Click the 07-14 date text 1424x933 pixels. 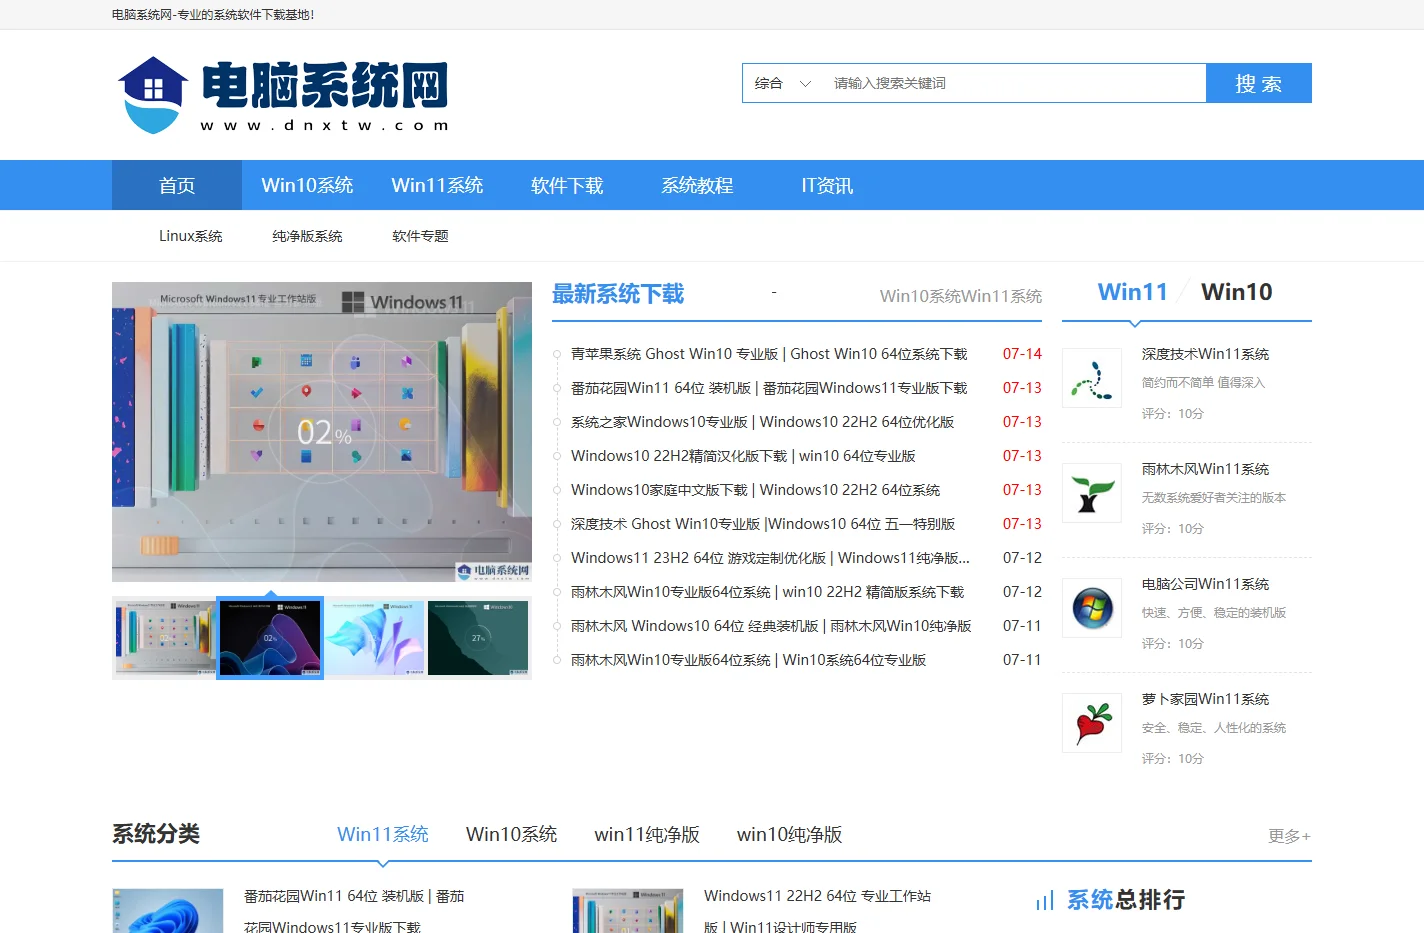[1022, 354]
